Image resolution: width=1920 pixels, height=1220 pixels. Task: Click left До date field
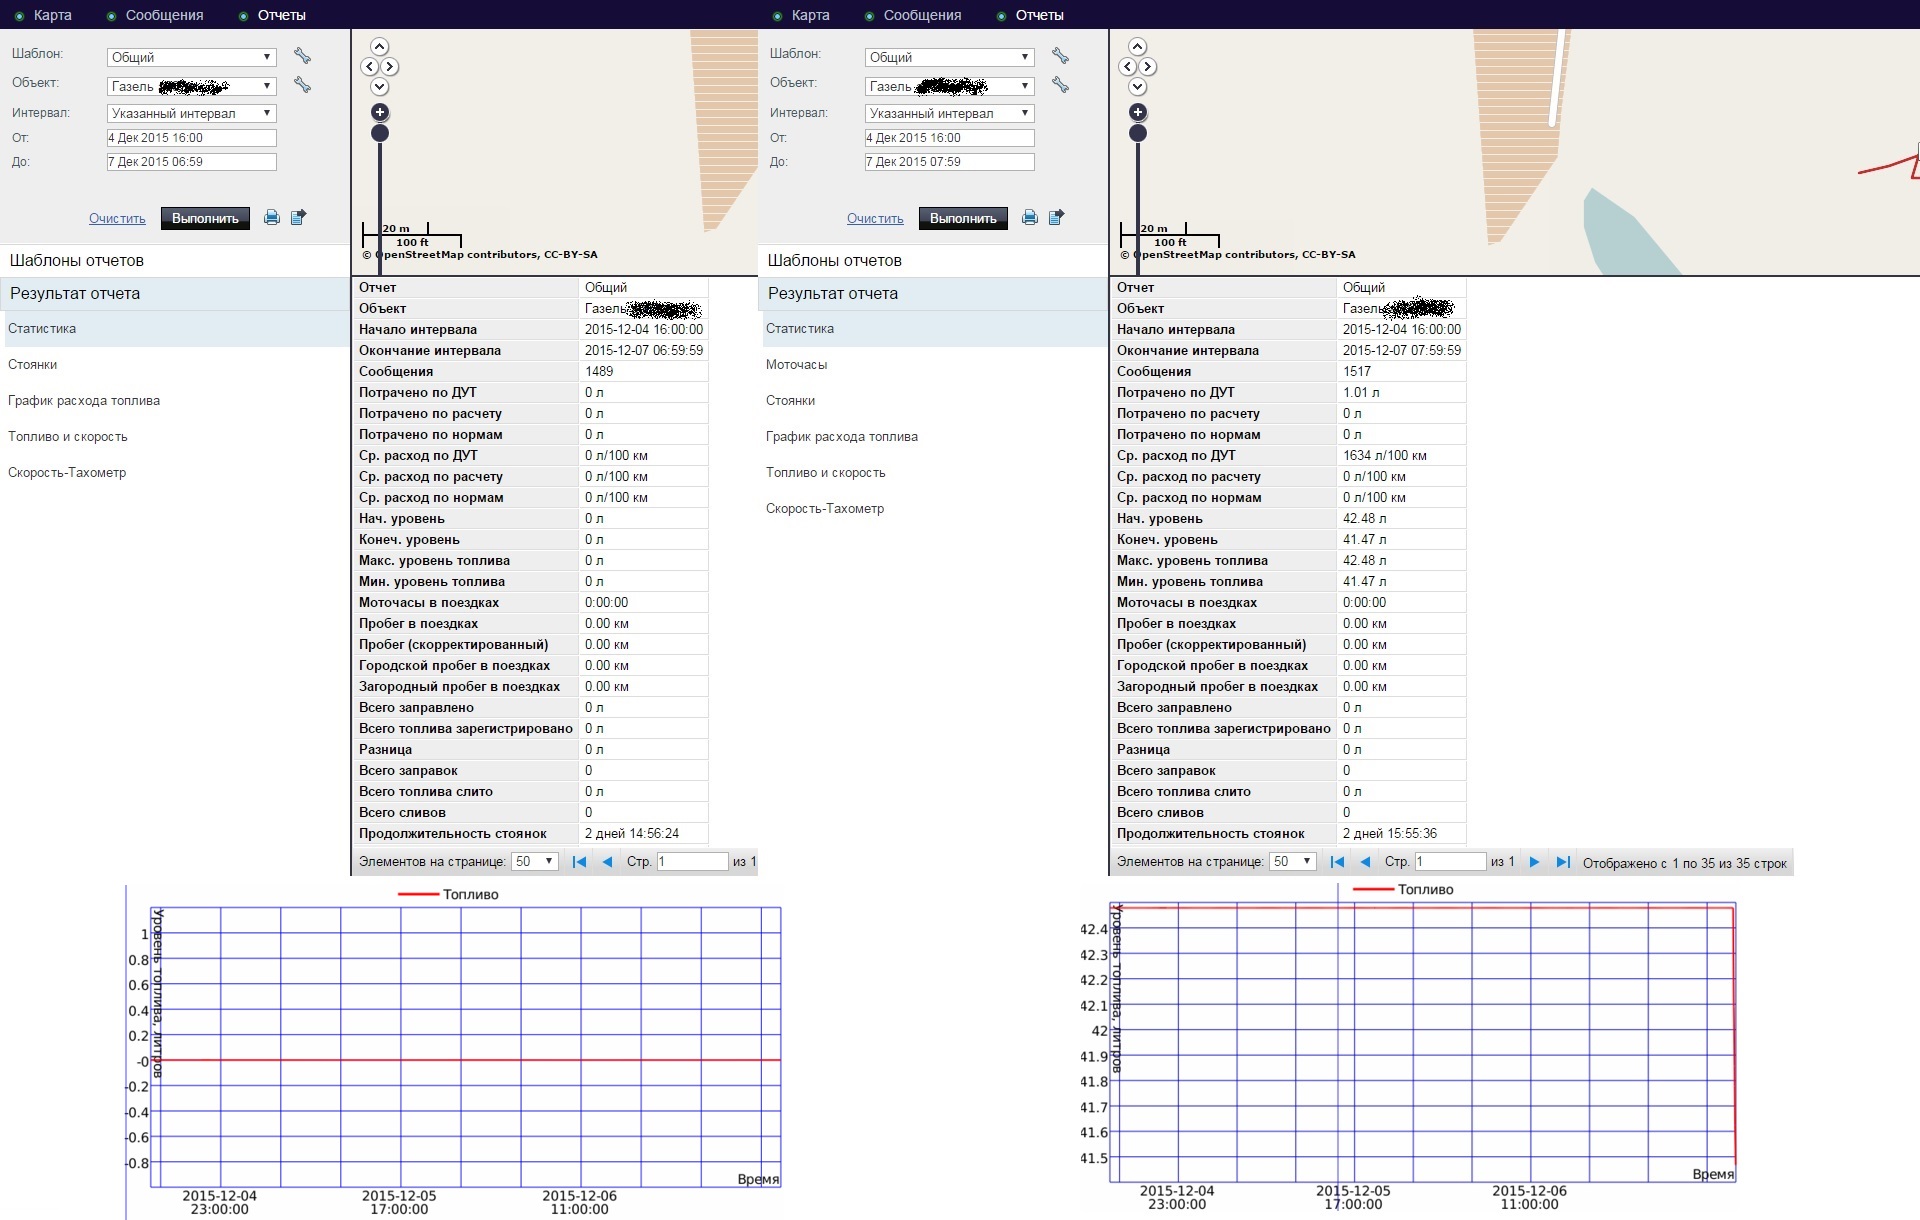191,162
